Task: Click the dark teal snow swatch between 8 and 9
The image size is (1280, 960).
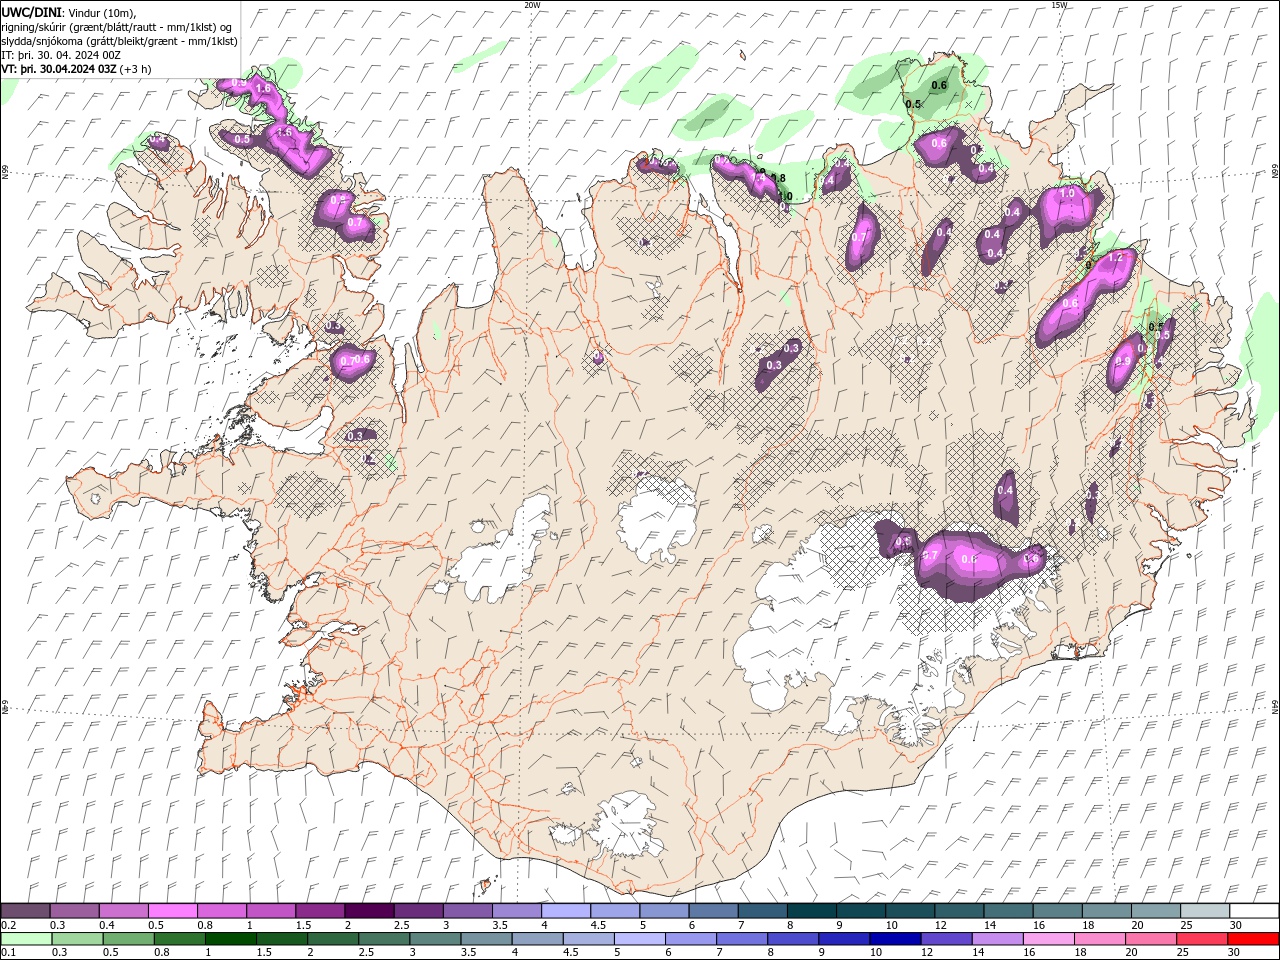Action: [812, 911]
